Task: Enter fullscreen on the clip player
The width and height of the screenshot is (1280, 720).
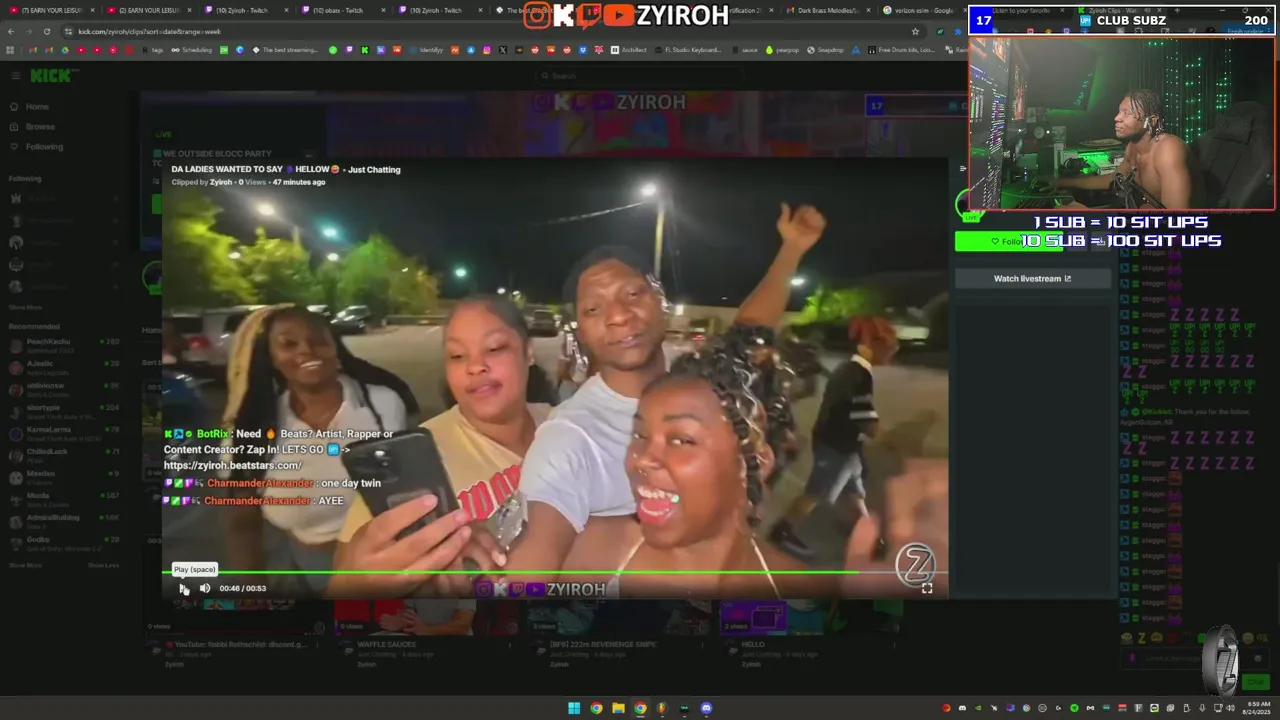Action: pos(927,588)
